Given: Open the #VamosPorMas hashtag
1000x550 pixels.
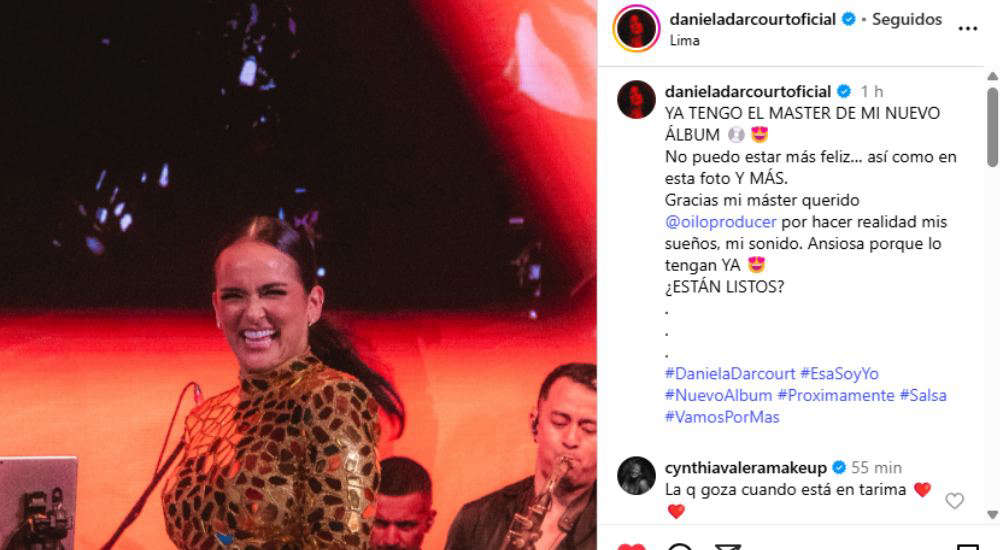Looking at the screenshot, I should [722, 417].
